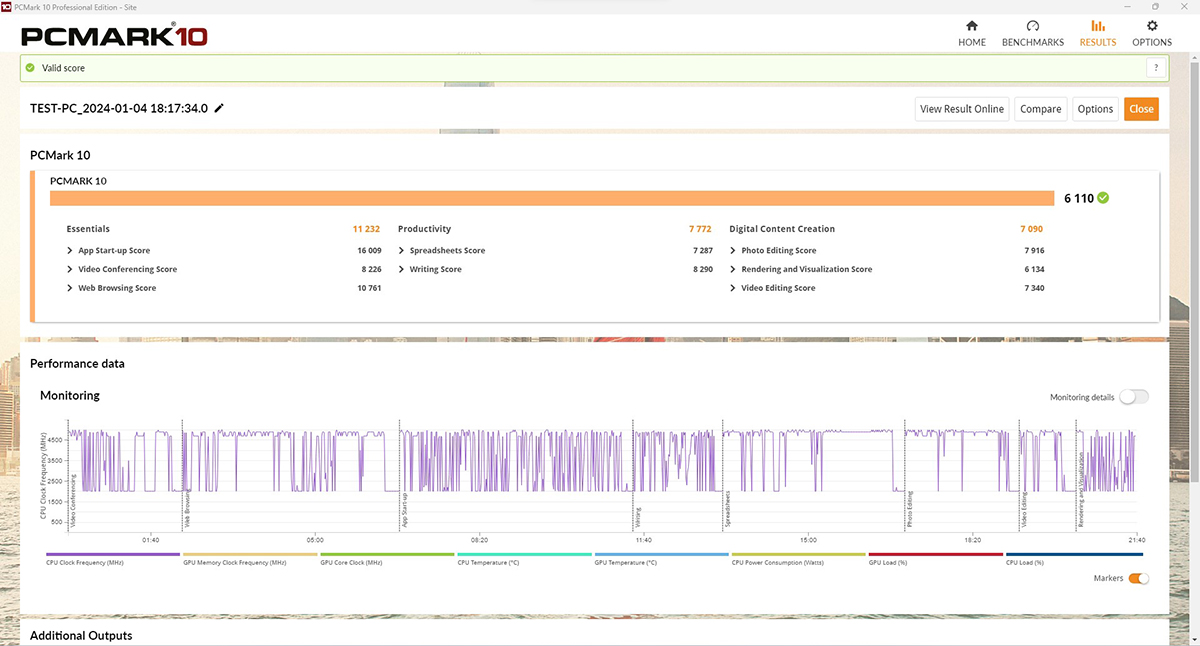Image resolution: width=1200 pixels, height=646 pixels.
Task: Click the question mark help icon
Action: click(x=1156, y=68)
